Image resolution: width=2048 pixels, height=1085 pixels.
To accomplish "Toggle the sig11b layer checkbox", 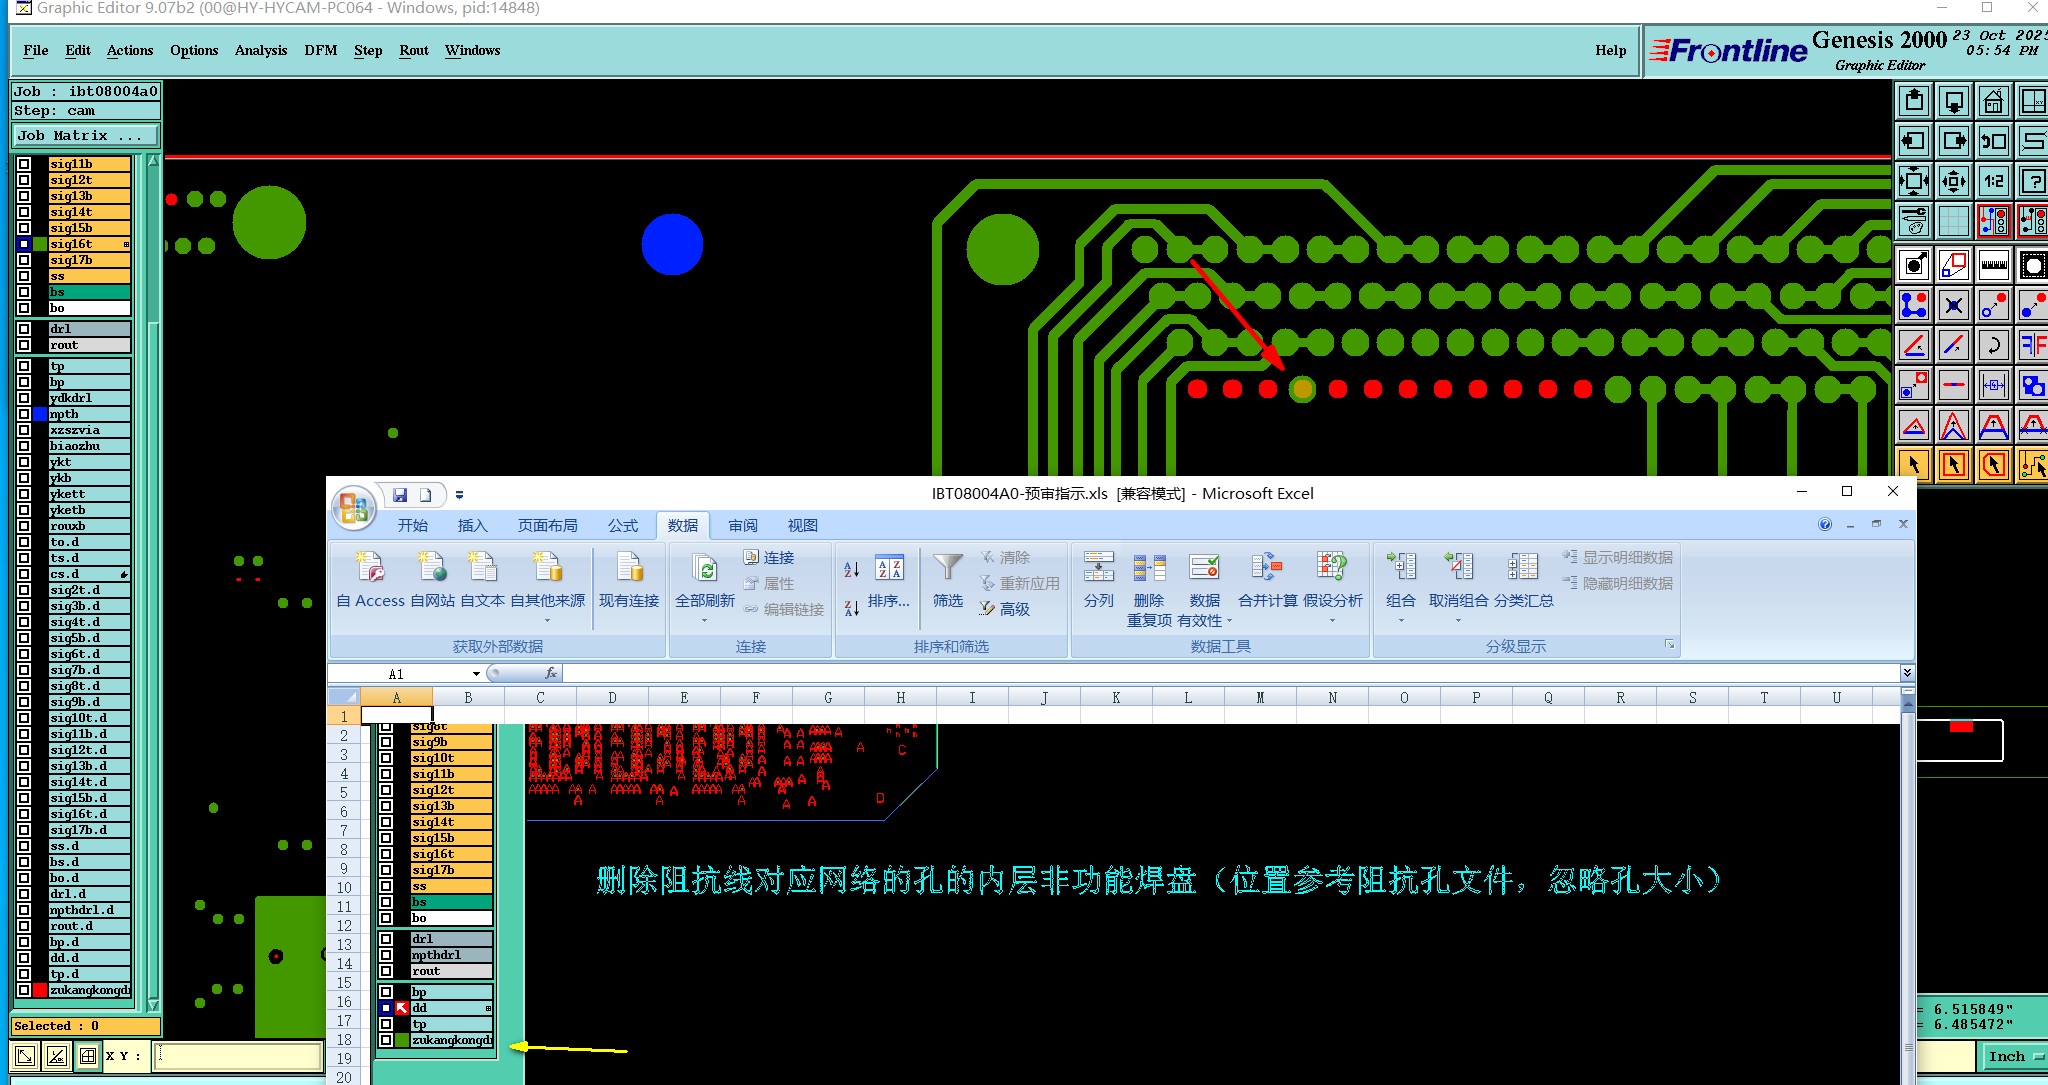I will pos(24,164).
